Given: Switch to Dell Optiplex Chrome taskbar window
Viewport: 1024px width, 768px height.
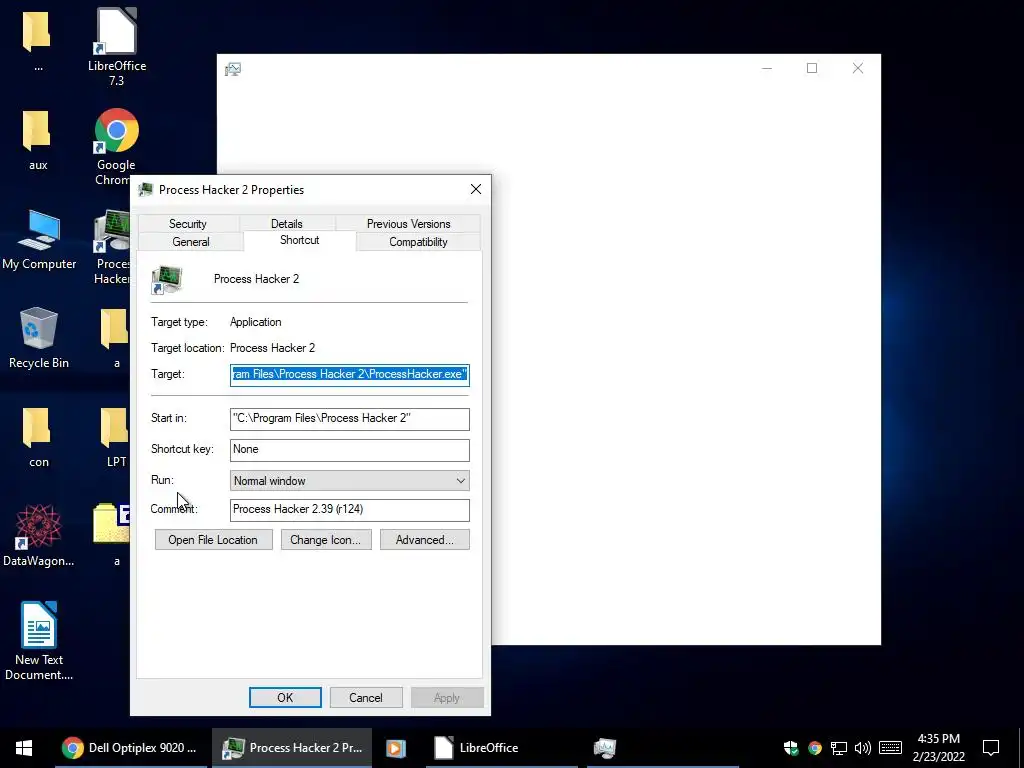Looking at the screenshot, I should [x=130, y=748].
